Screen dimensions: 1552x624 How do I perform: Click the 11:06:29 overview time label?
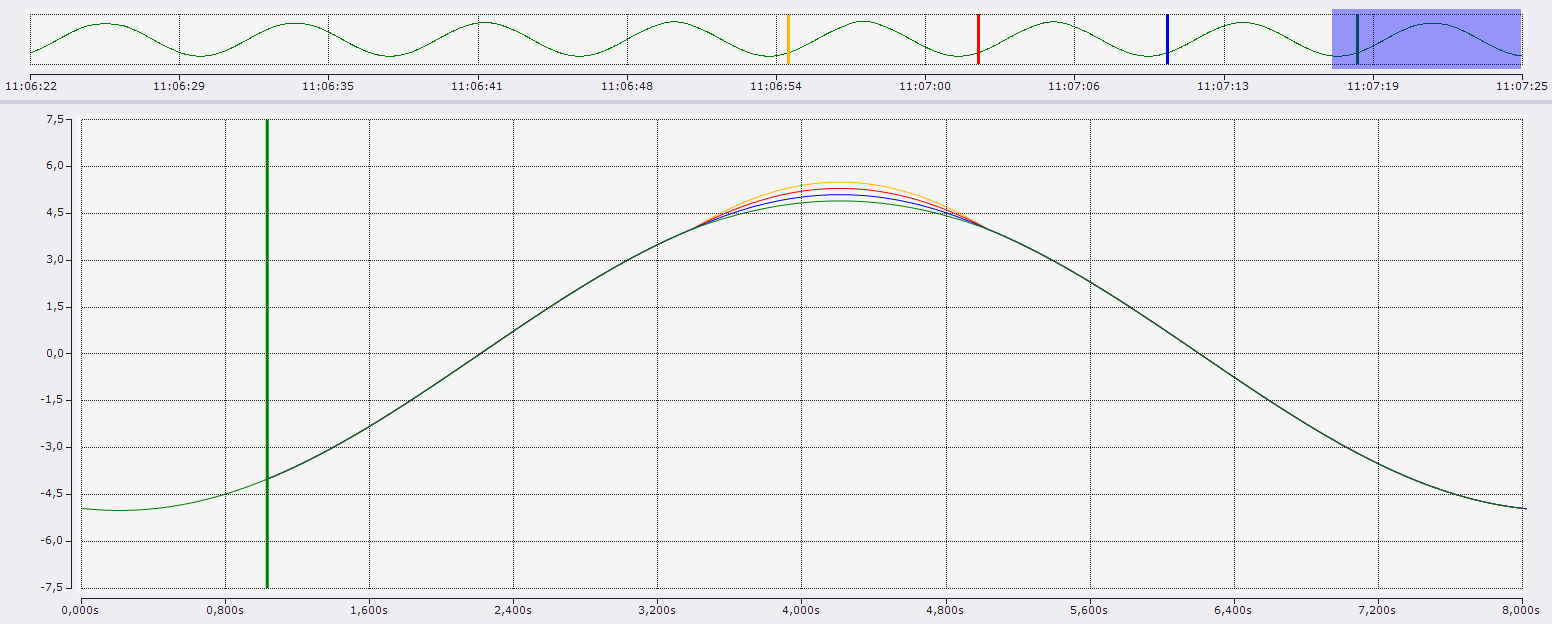(x=179, y=86)
